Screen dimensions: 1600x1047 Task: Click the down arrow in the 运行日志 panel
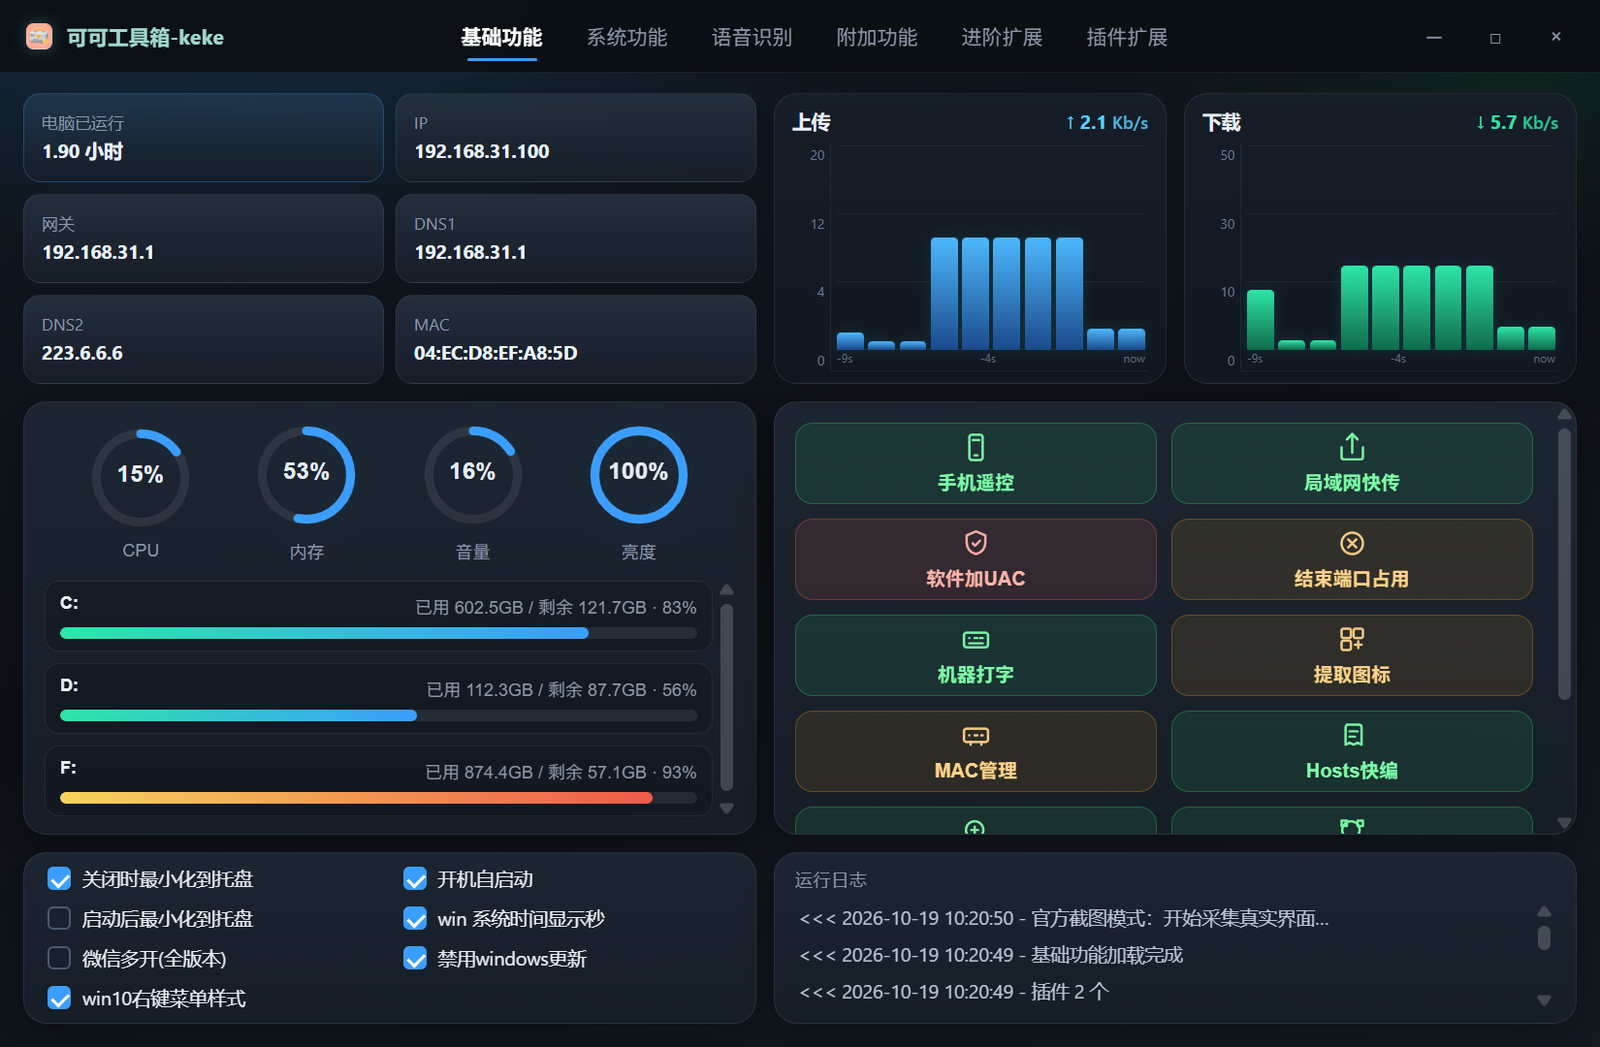click(x=1544, y=1000)
